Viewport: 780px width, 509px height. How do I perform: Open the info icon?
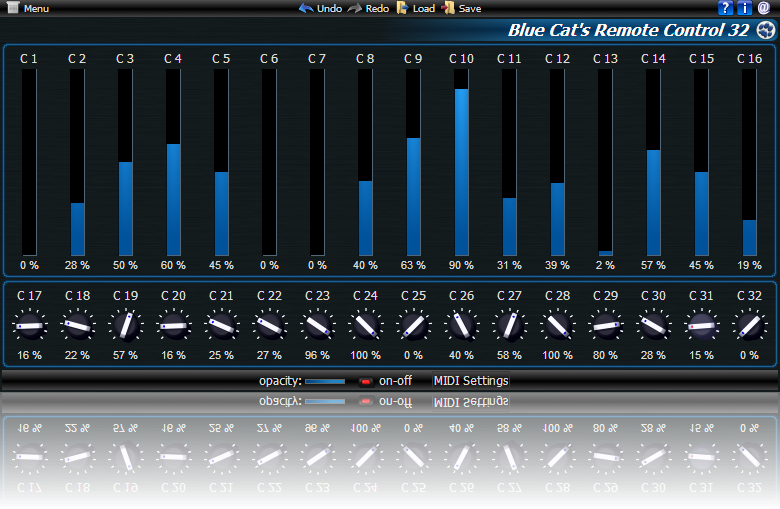point(744,8)
